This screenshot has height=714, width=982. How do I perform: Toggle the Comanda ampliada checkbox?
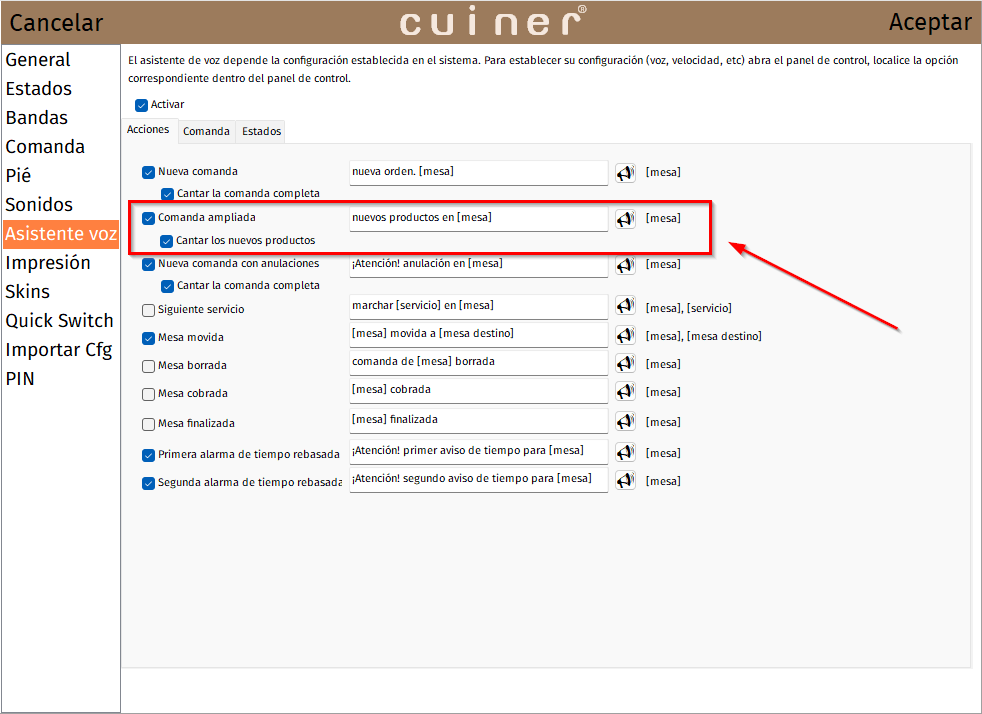[148, 218]
